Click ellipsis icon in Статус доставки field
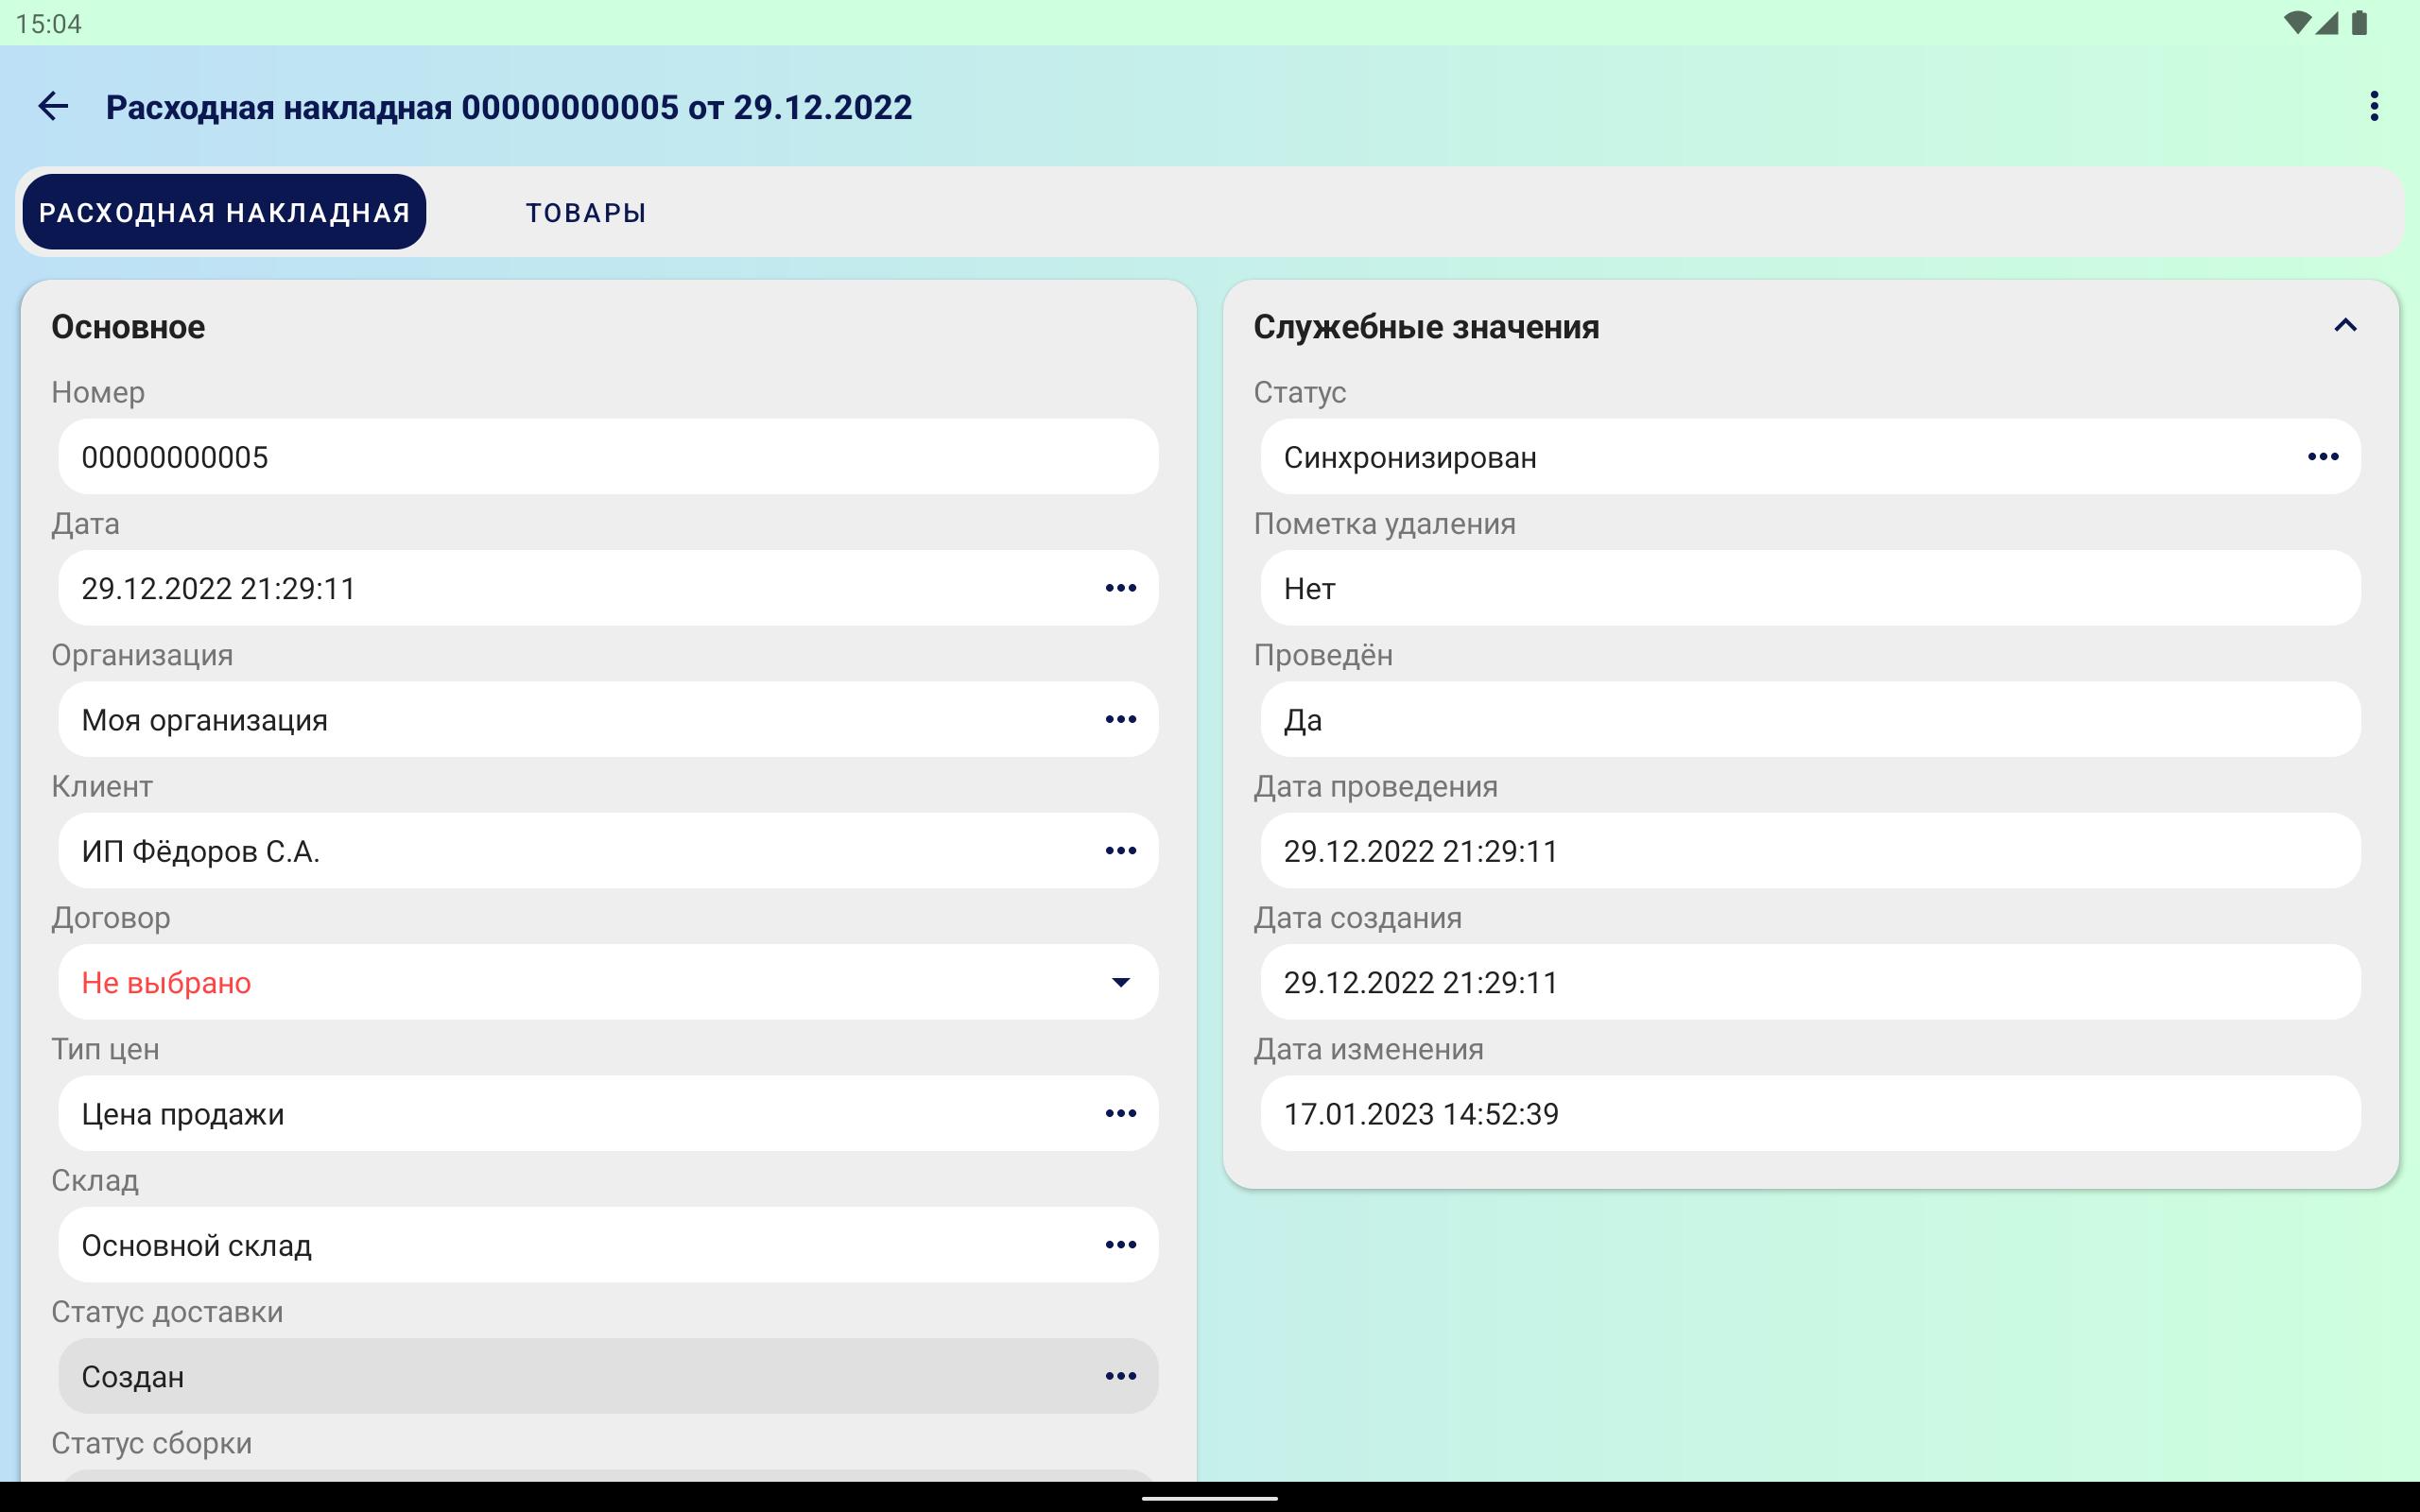Screen dimensions: 2420x1512 [1120, 1376]
